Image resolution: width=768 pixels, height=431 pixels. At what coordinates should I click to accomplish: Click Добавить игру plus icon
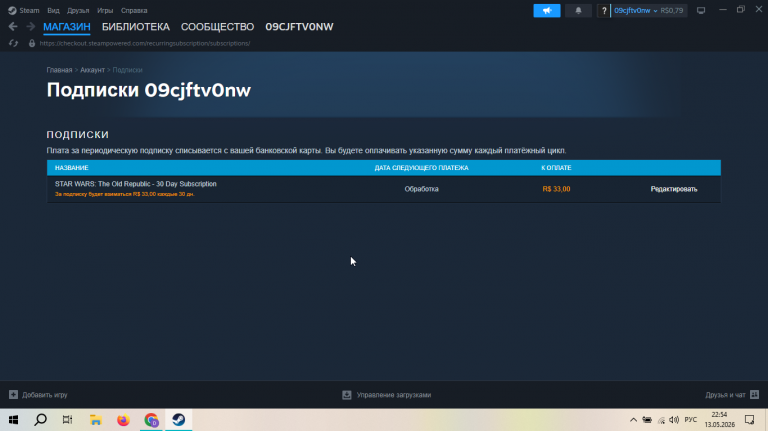pos(13,394)
